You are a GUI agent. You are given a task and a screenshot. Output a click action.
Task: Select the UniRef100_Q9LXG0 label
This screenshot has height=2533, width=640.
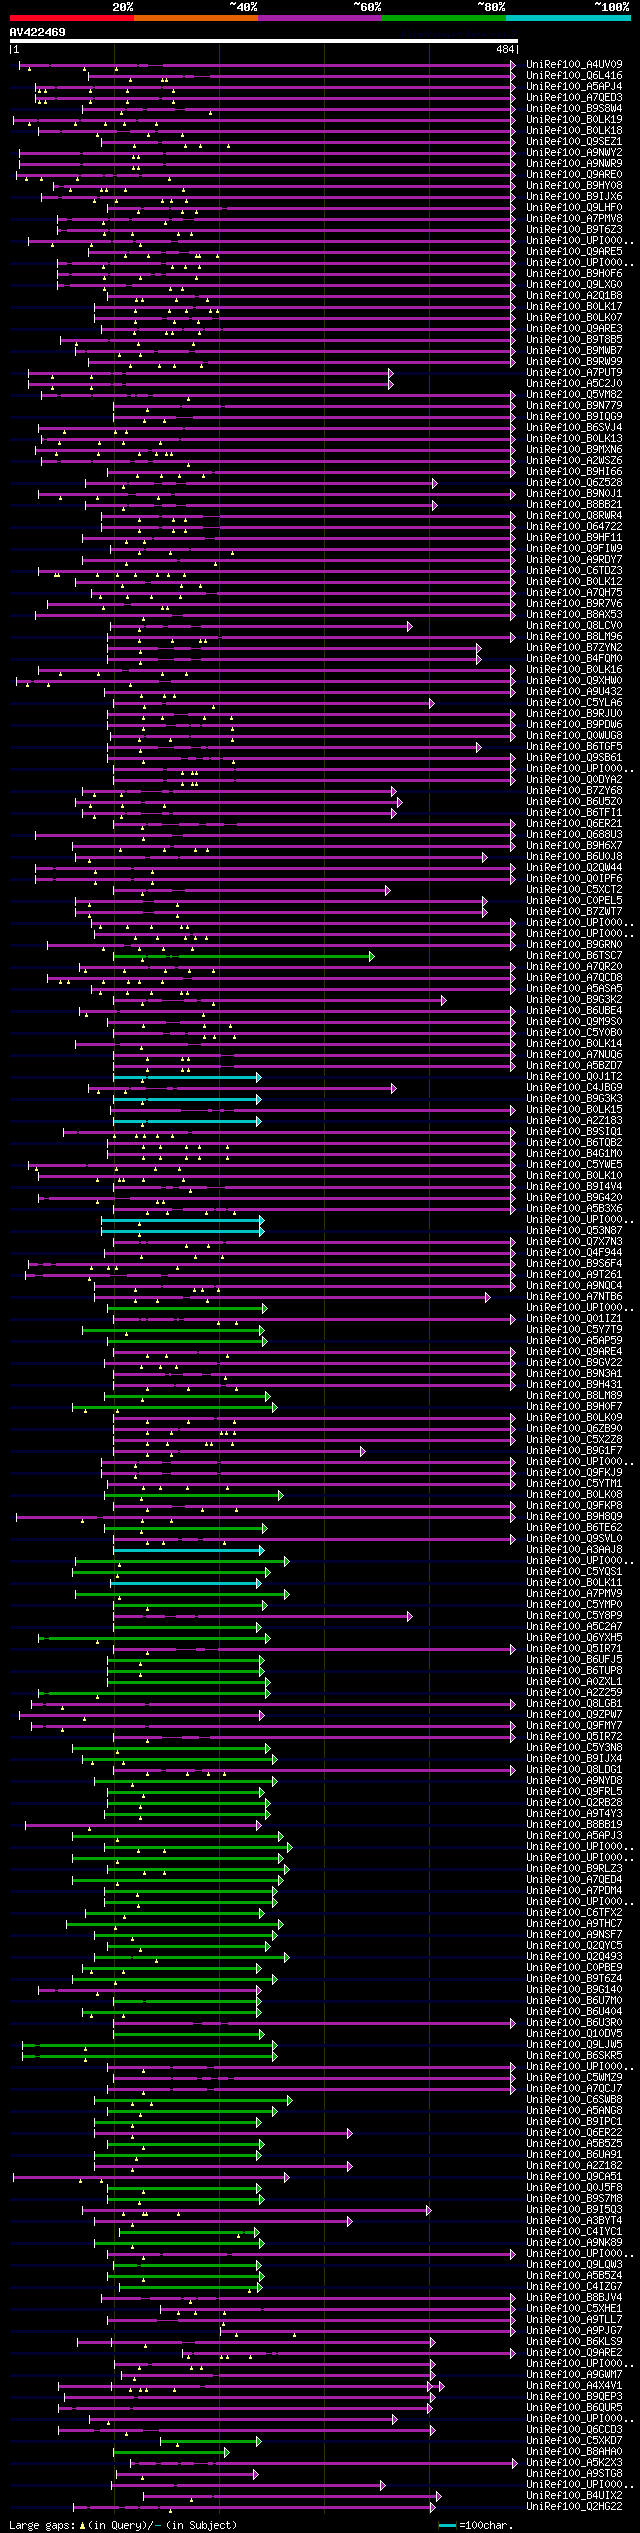574,285
